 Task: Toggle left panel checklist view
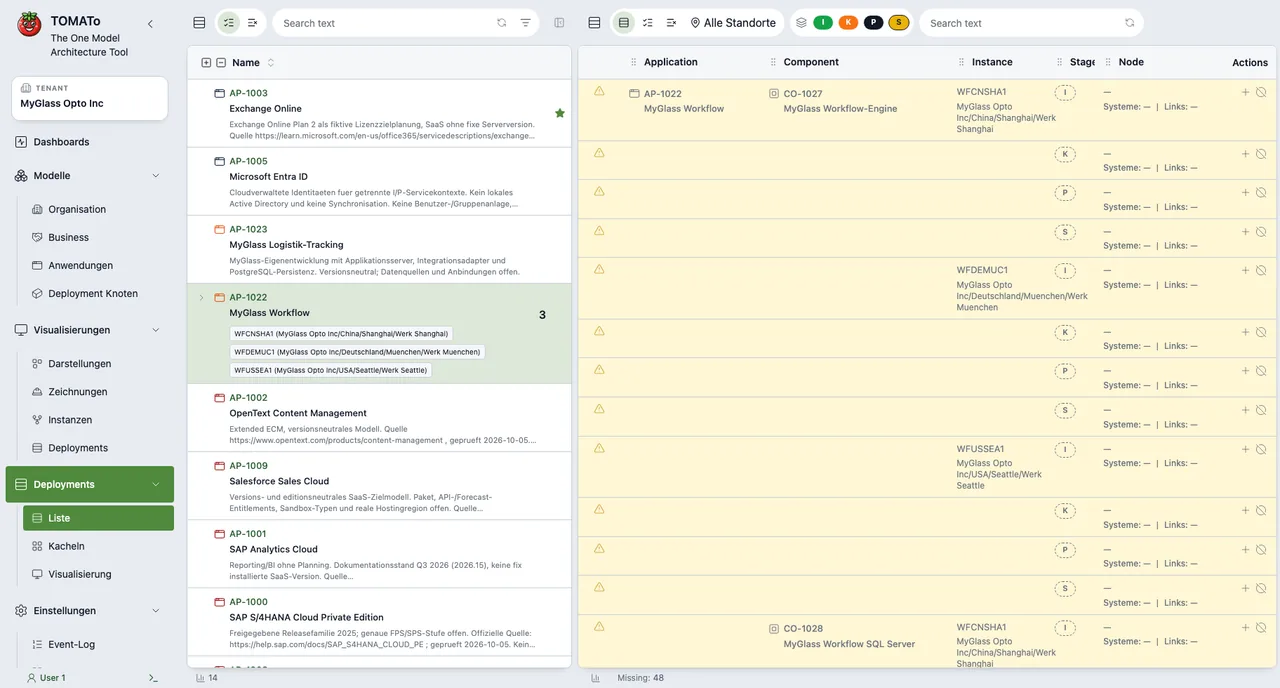pos(228,23)
